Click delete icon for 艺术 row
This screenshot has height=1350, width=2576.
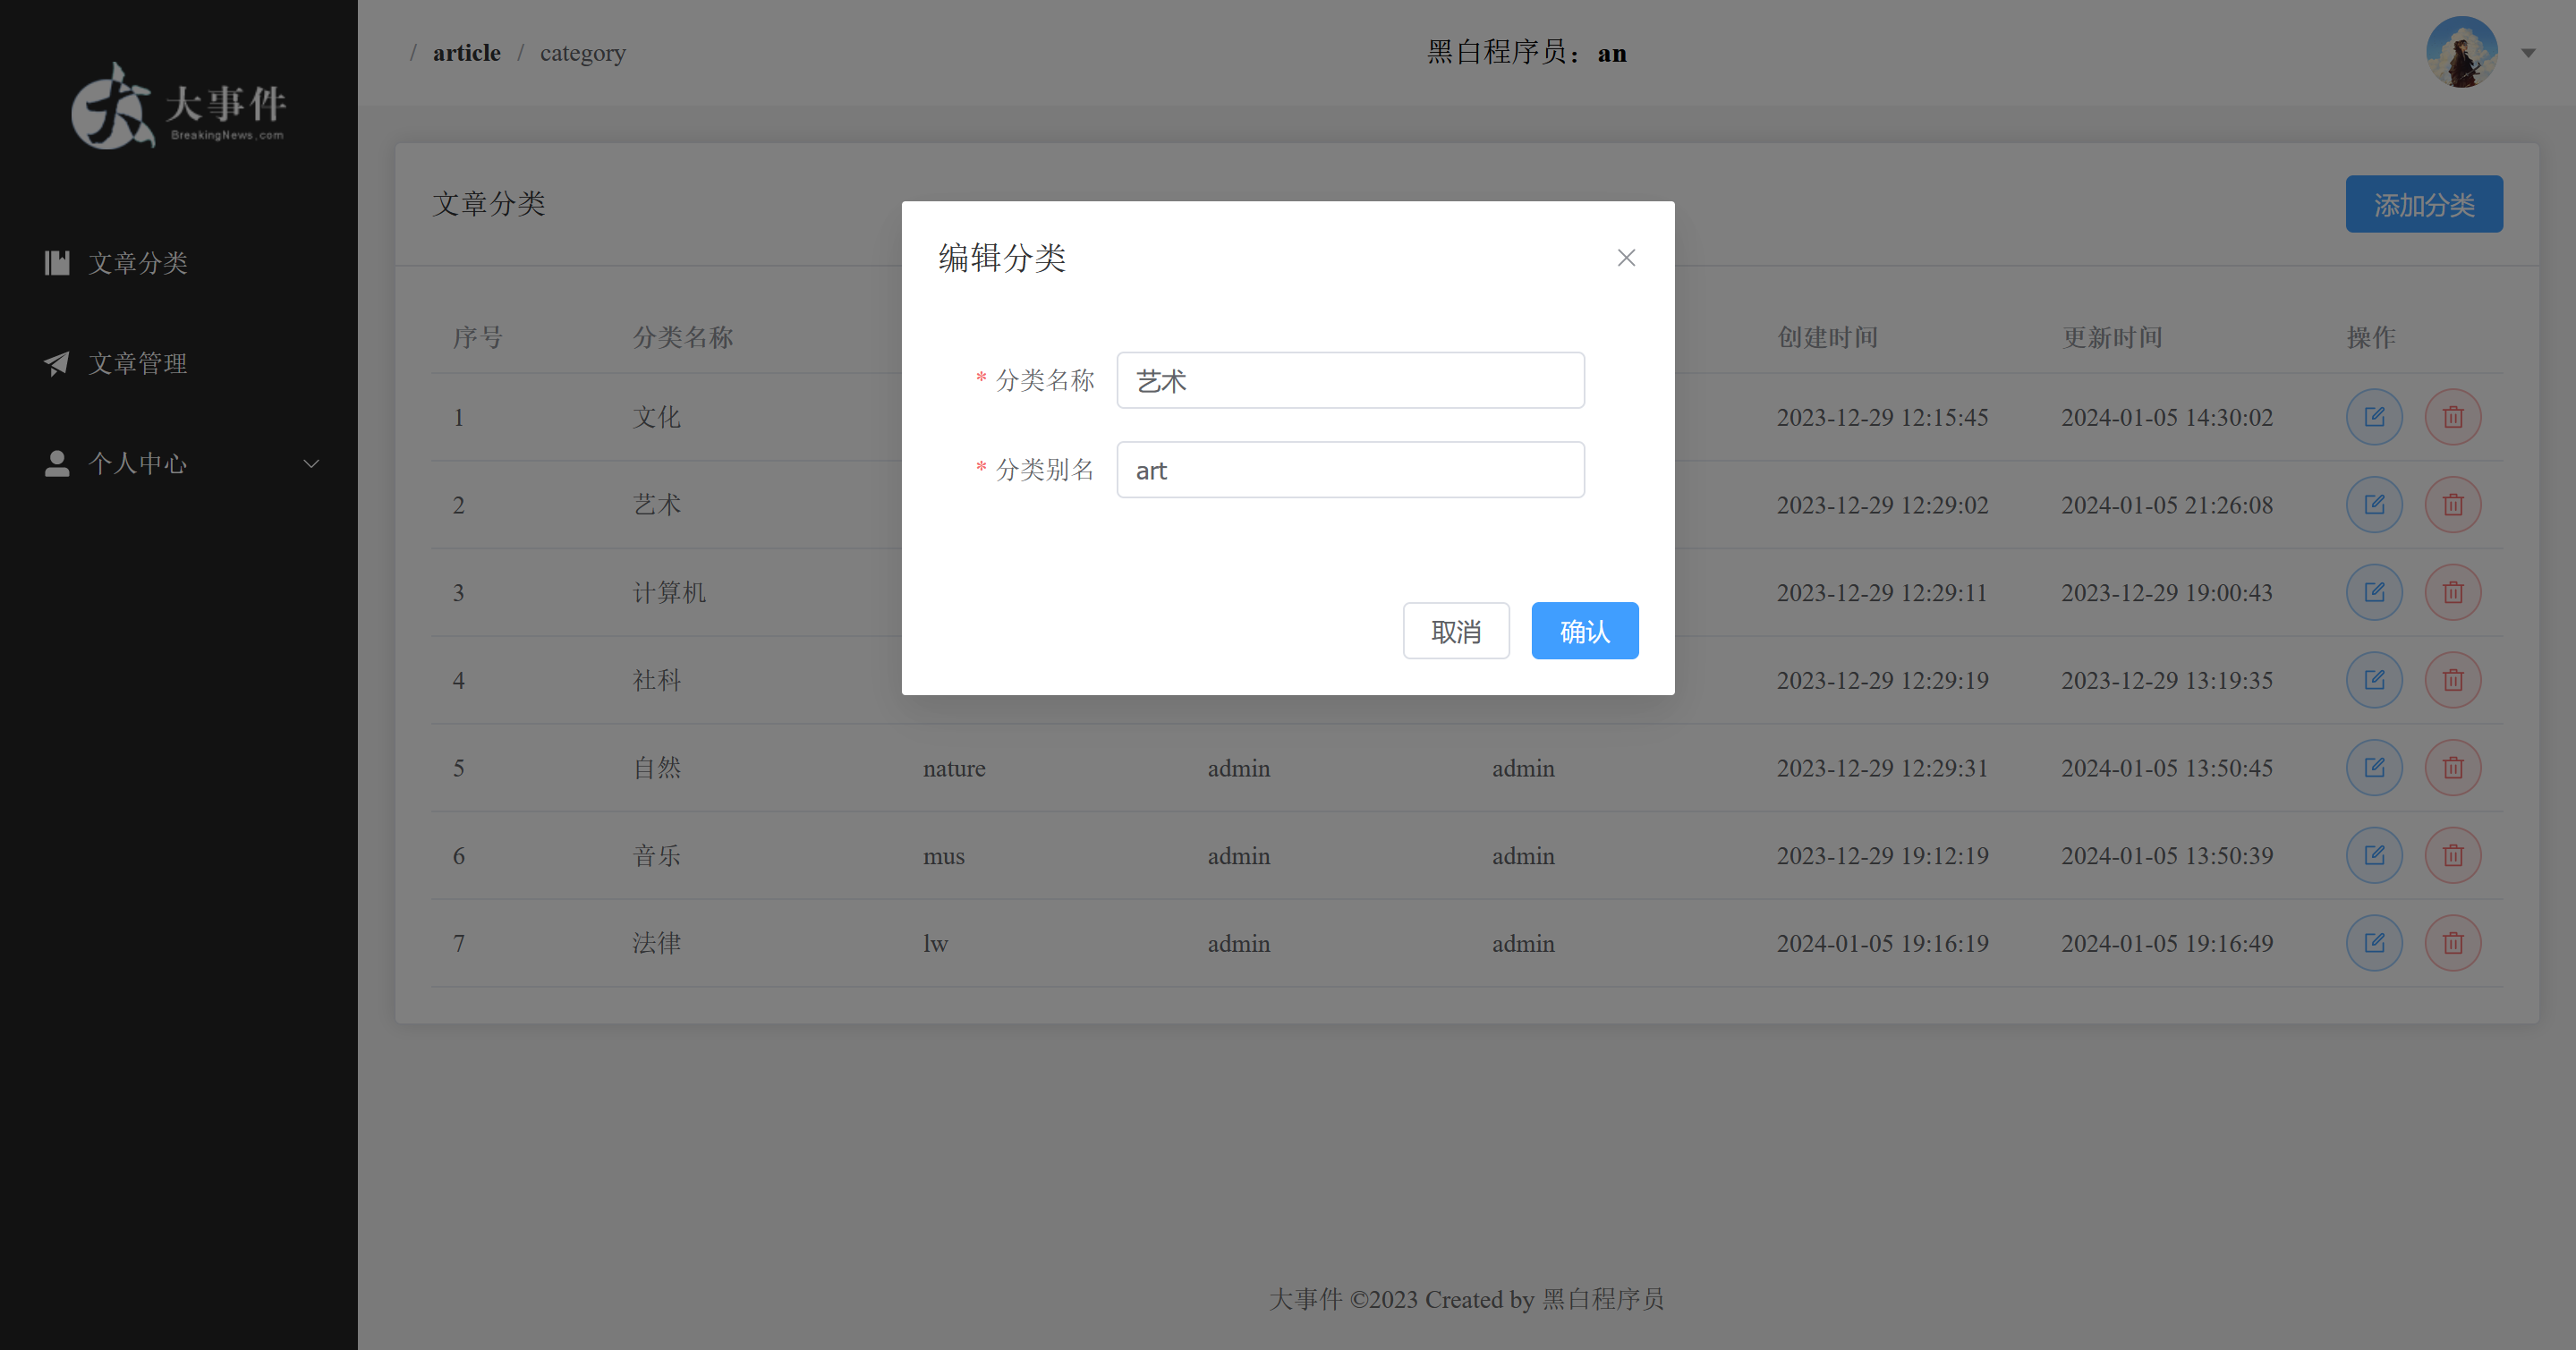2452,505
